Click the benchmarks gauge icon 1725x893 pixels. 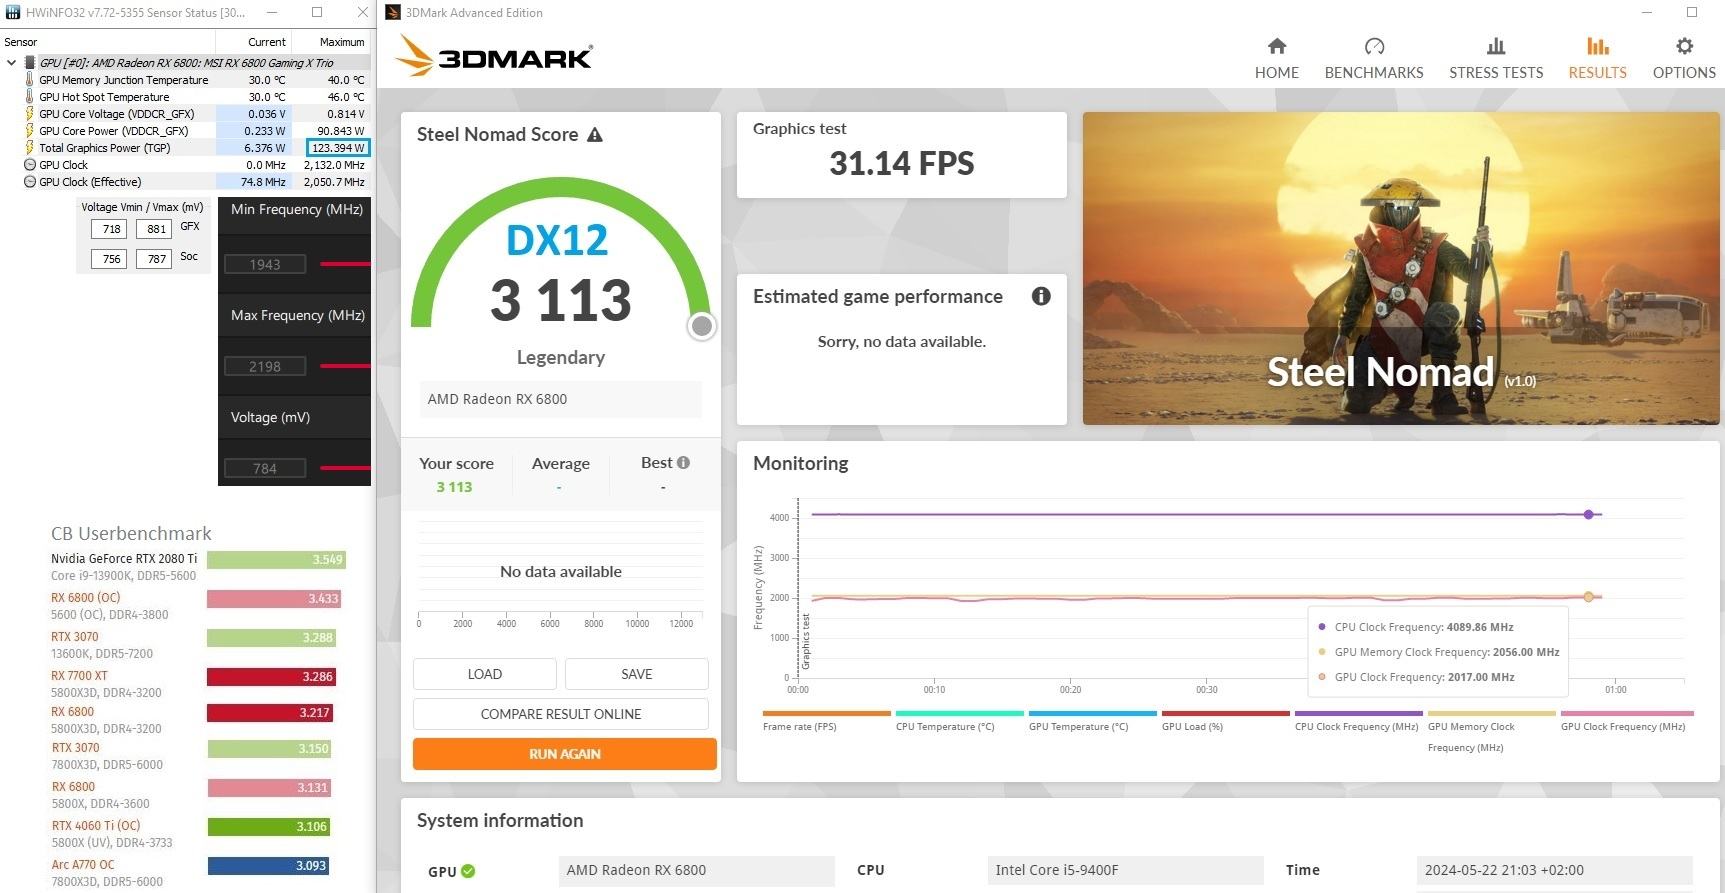point(1374,46)
